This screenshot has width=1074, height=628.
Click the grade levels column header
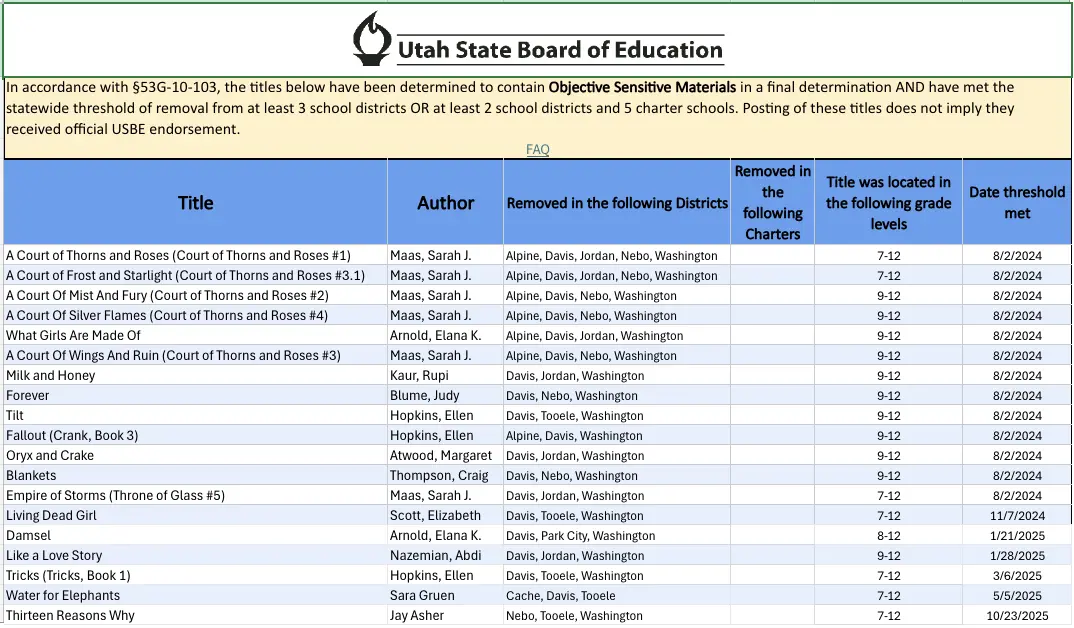coord(888,203)
